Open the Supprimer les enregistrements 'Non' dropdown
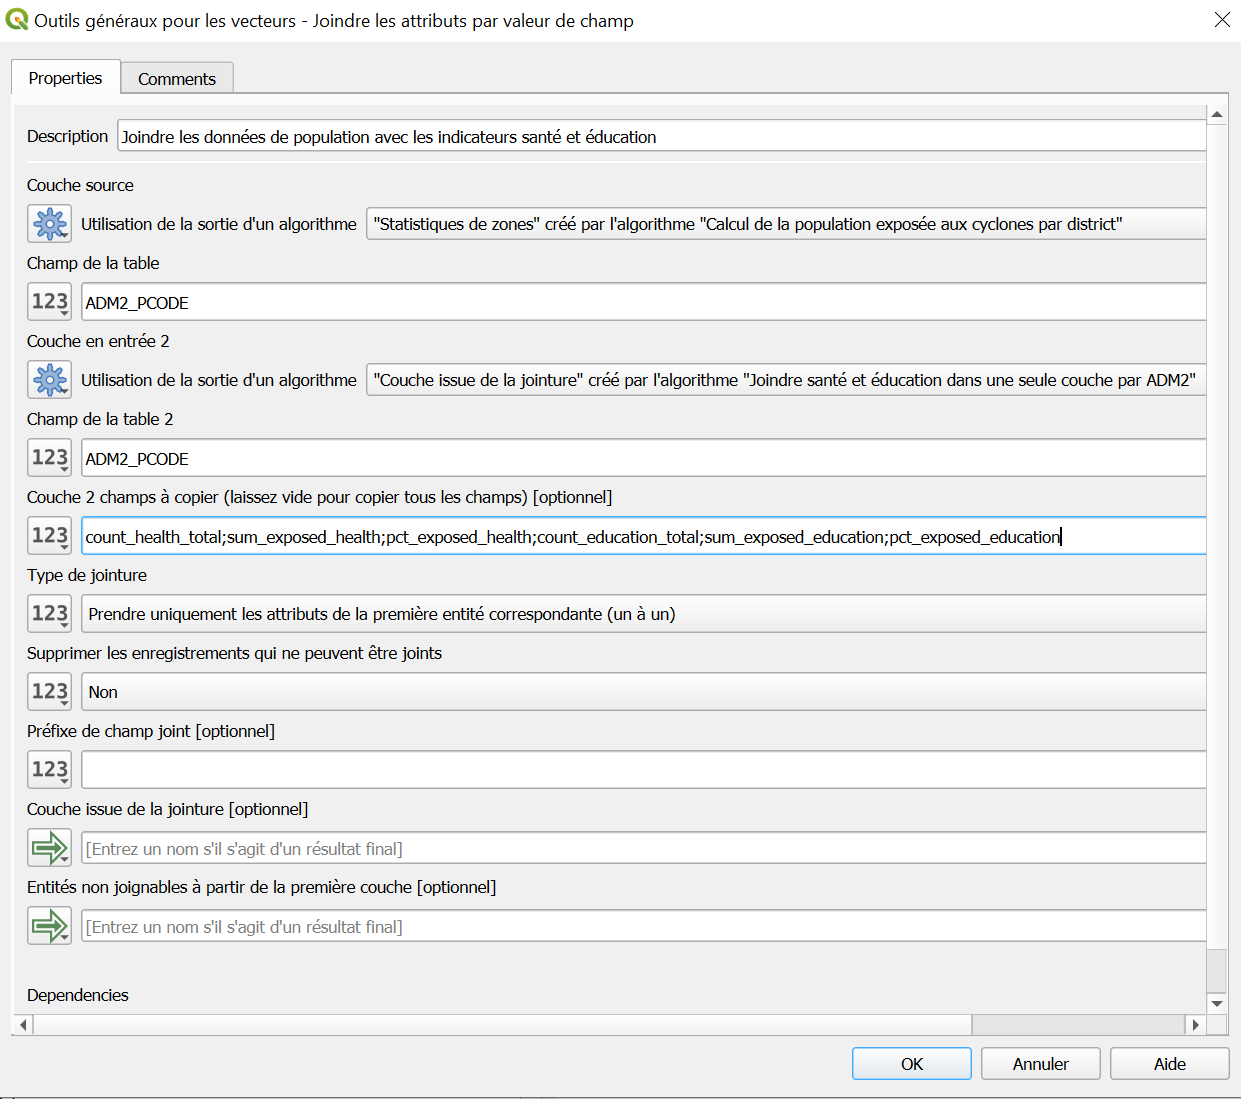The width and height of the screenshot is (1241, 1099). [x=642, y=692]
